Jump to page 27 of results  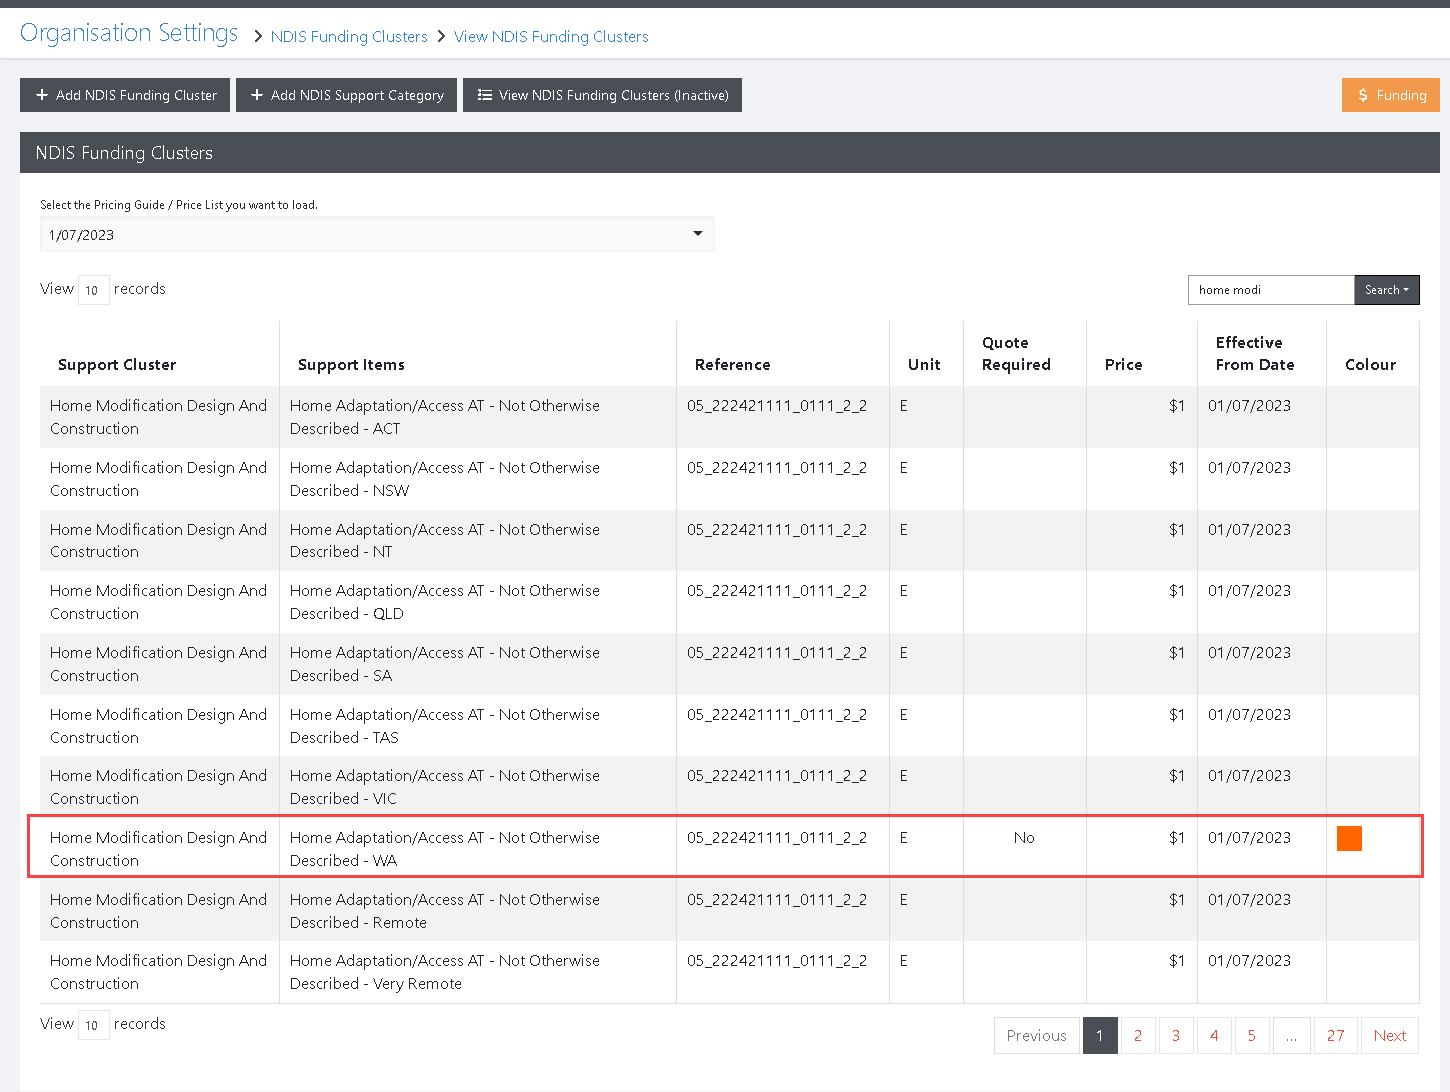coord(1336,1036)
